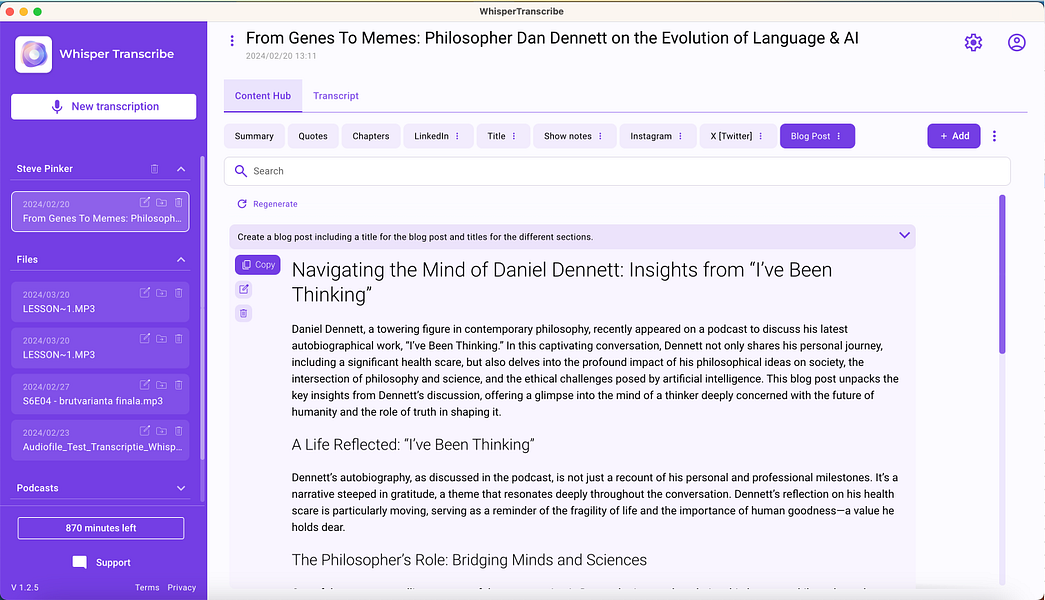The image size is (1045, 600).
Task: Click the + Add button
Action: click(954, 136)
